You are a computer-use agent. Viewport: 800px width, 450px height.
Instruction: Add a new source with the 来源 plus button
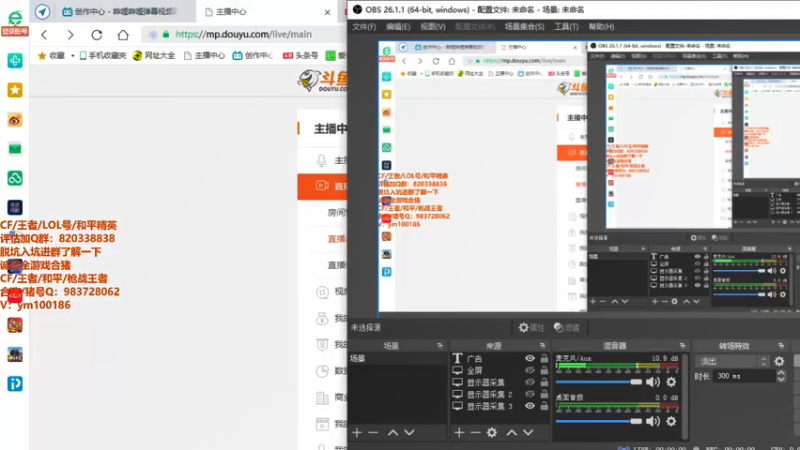click(x=459, y=433)
